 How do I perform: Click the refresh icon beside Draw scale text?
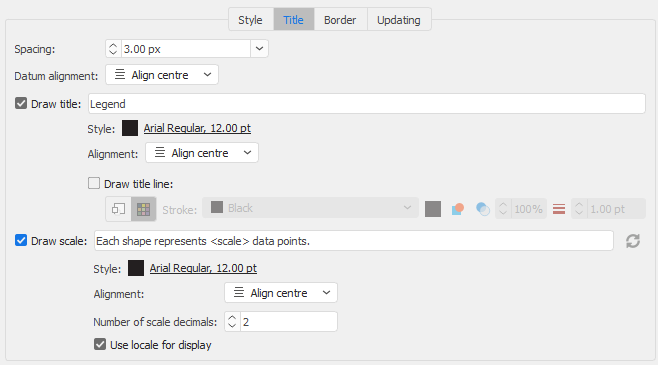(633, 241)
